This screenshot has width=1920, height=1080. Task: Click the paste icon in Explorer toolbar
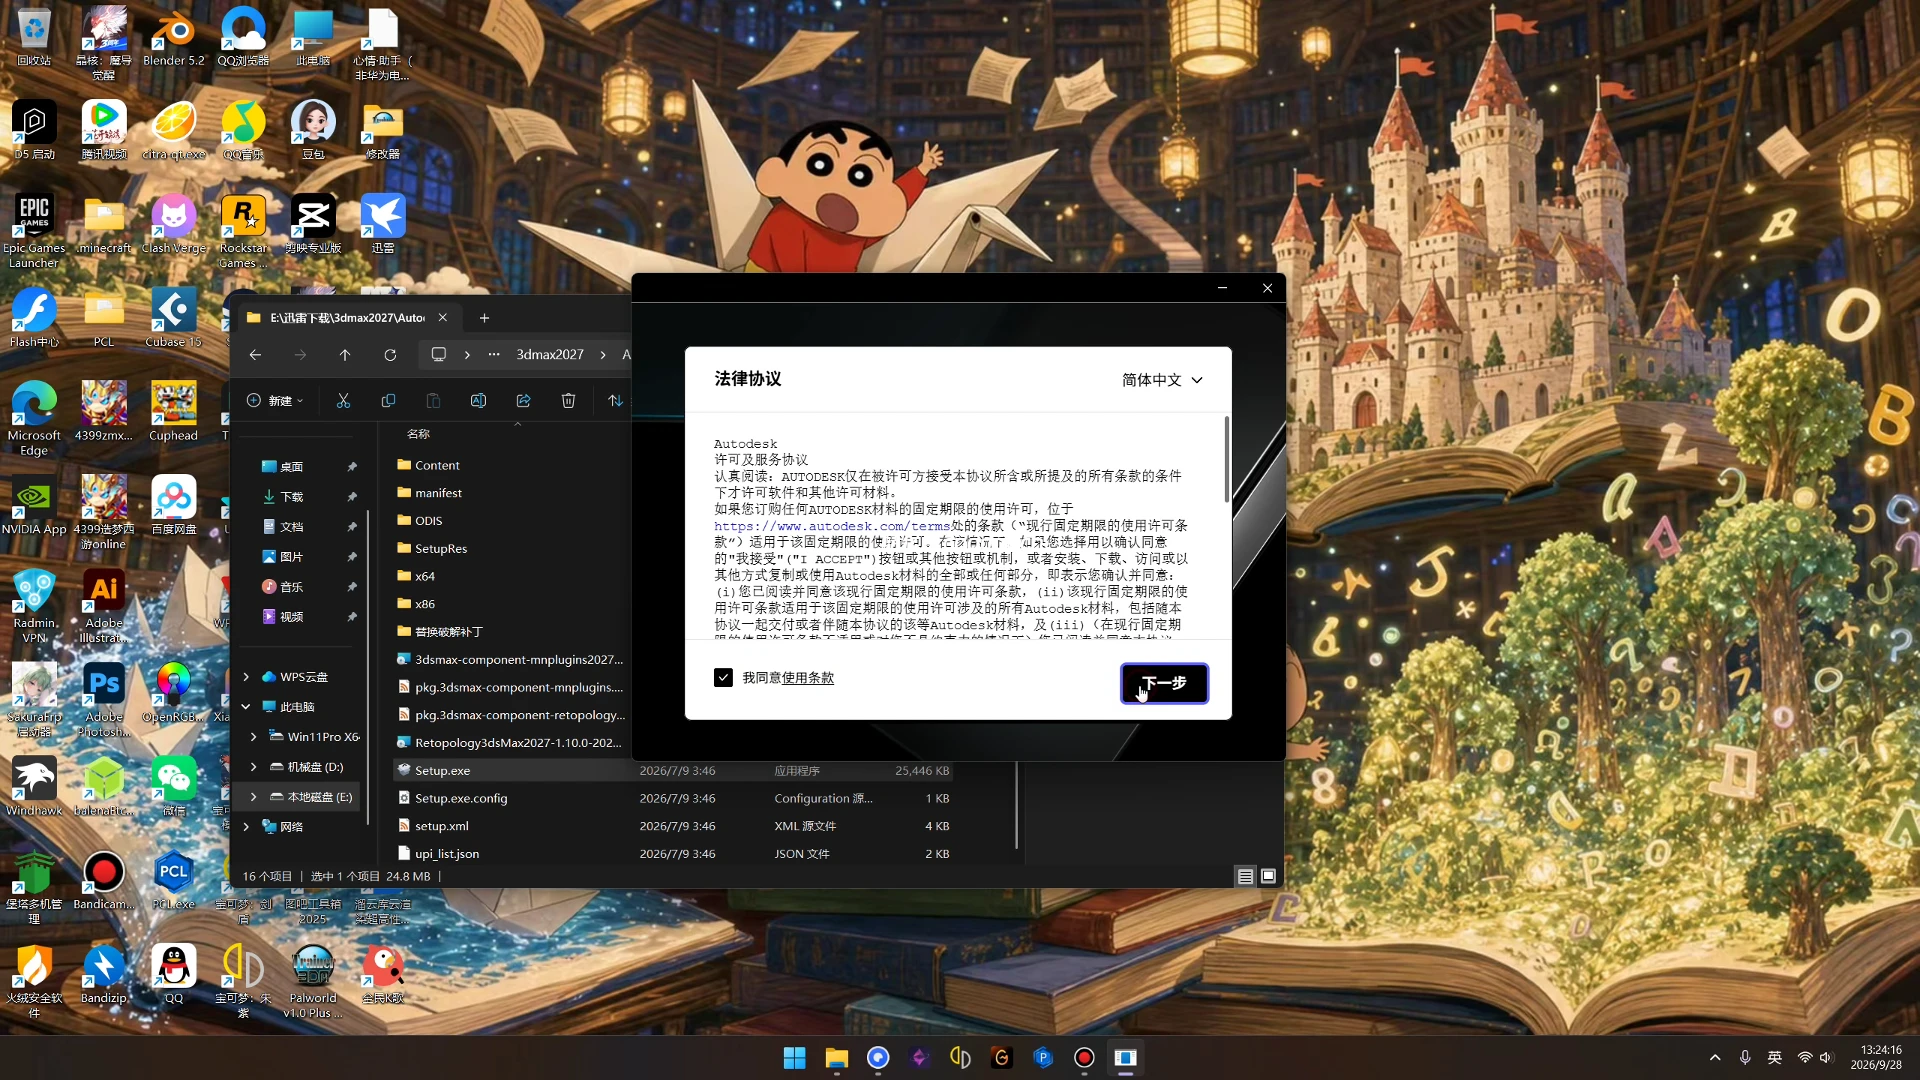point(433,401)
